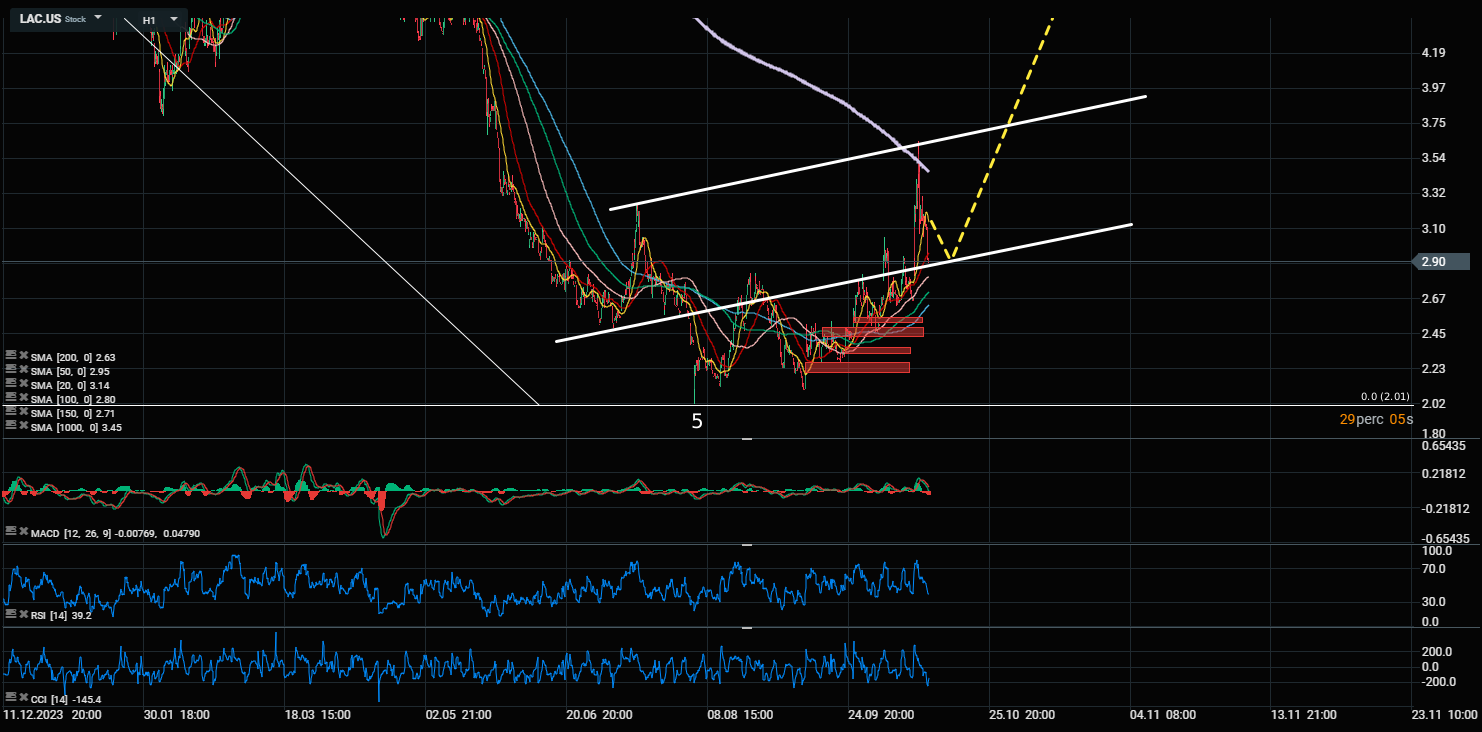Screen dimensions: 1482x732
Task: Close the CCI indicator panel
Action: 23,698
